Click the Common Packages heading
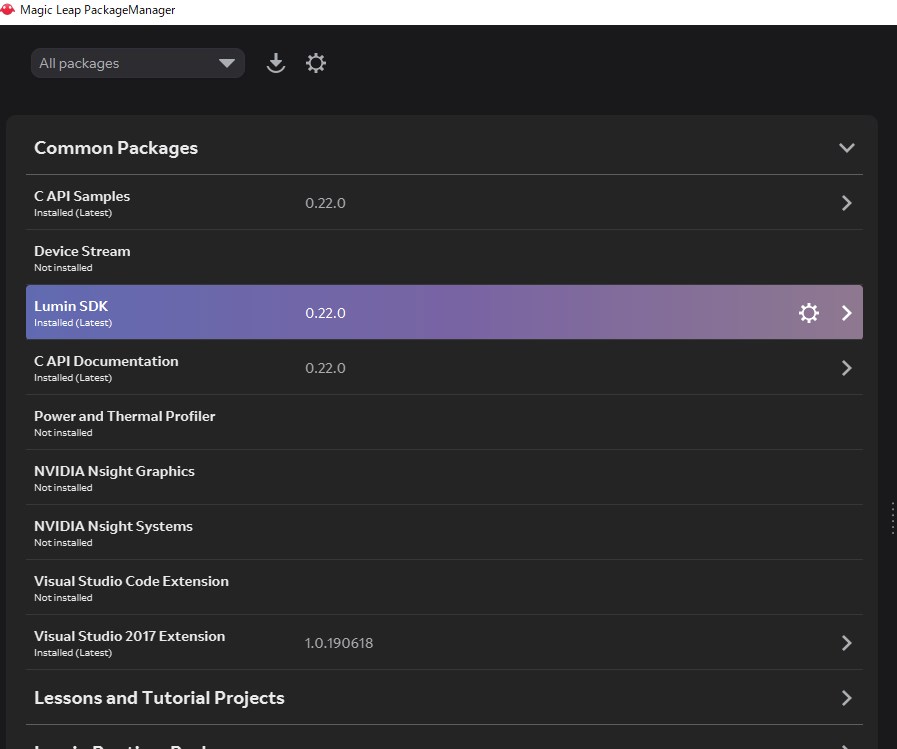 (x=116, y=148)
